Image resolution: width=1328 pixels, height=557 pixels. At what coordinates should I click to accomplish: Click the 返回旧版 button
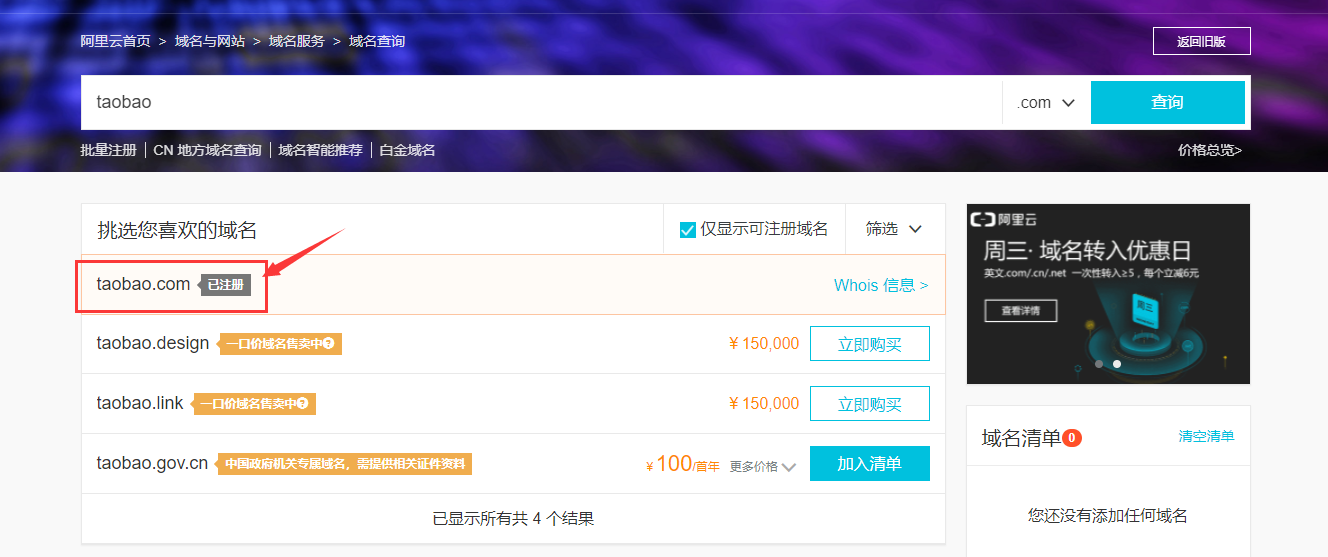1201,41
